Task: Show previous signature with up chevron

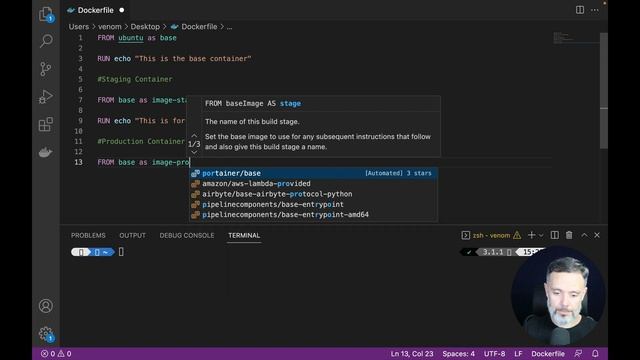Action: (194, 136)
